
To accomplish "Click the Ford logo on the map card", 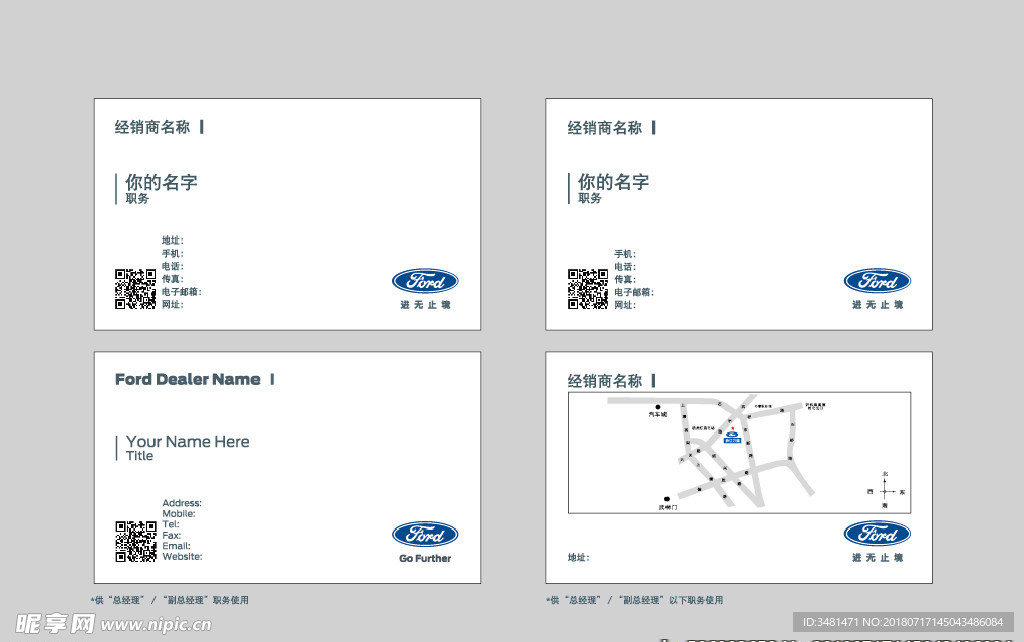I will [x=877, y=534].
